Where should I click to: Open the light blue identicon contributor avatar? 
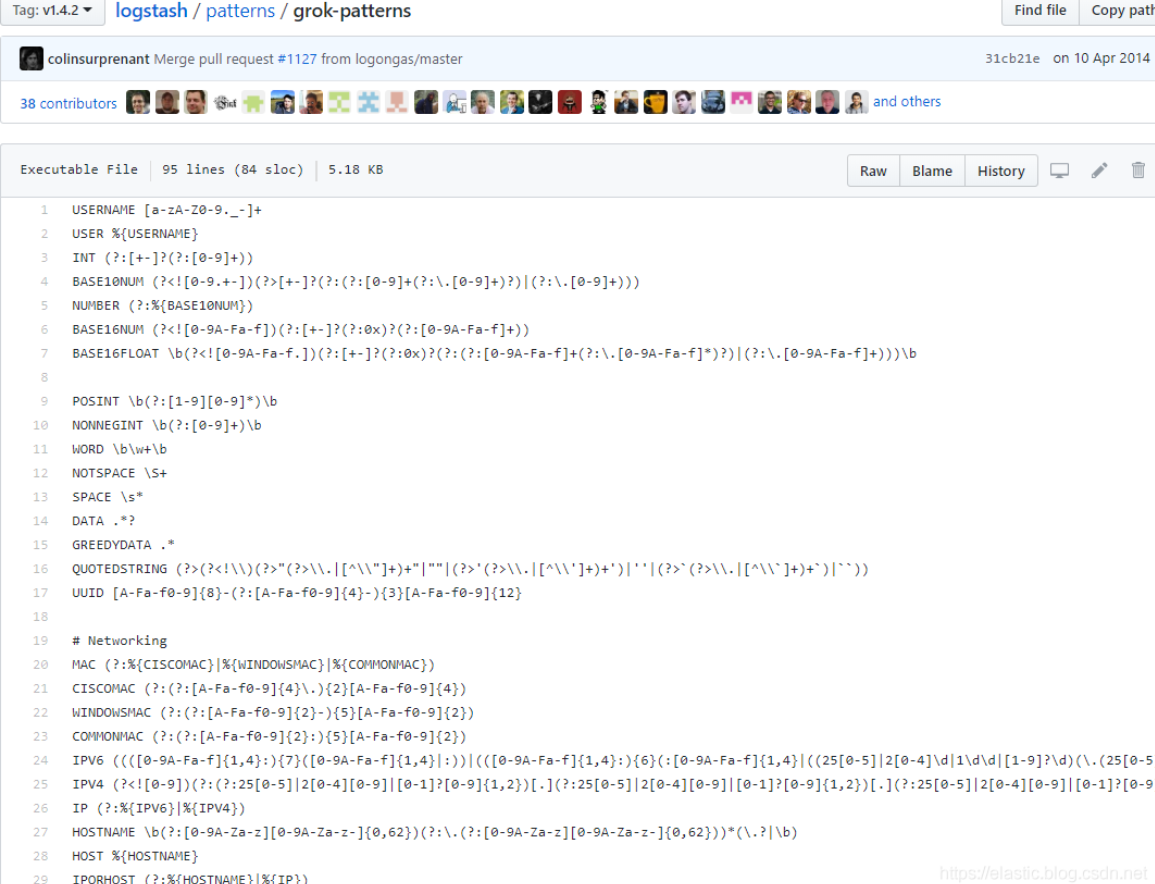tap(368, 102)
